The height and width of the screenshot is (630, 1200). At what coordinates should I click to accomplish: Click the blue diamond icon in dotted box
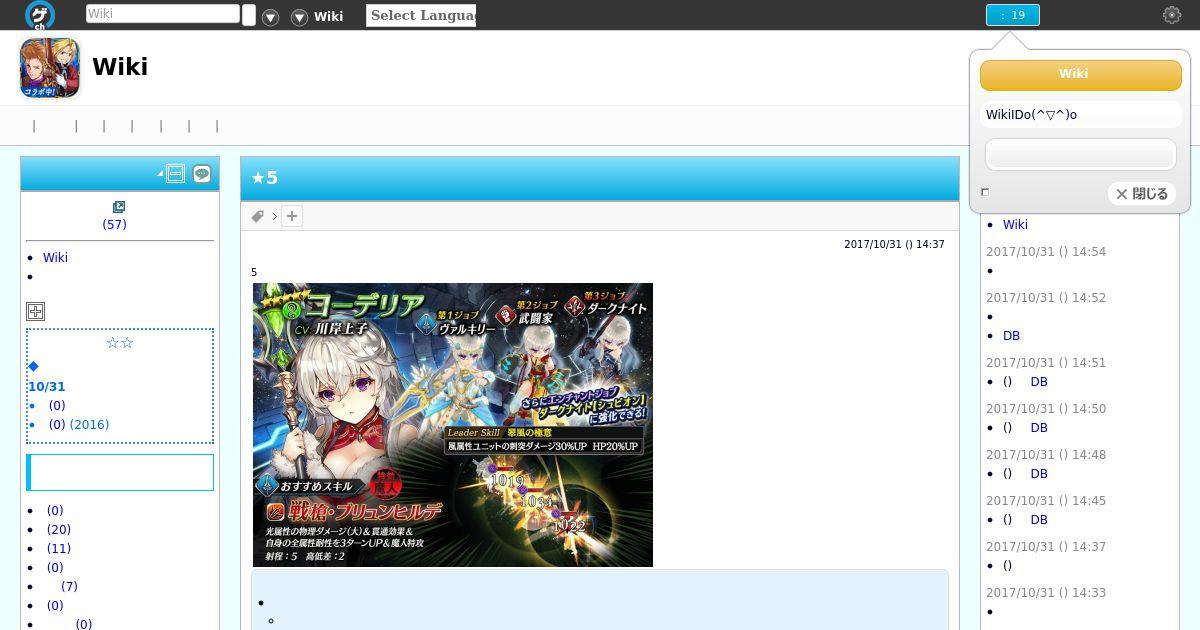pyautogui.click(x=33, y=366)
